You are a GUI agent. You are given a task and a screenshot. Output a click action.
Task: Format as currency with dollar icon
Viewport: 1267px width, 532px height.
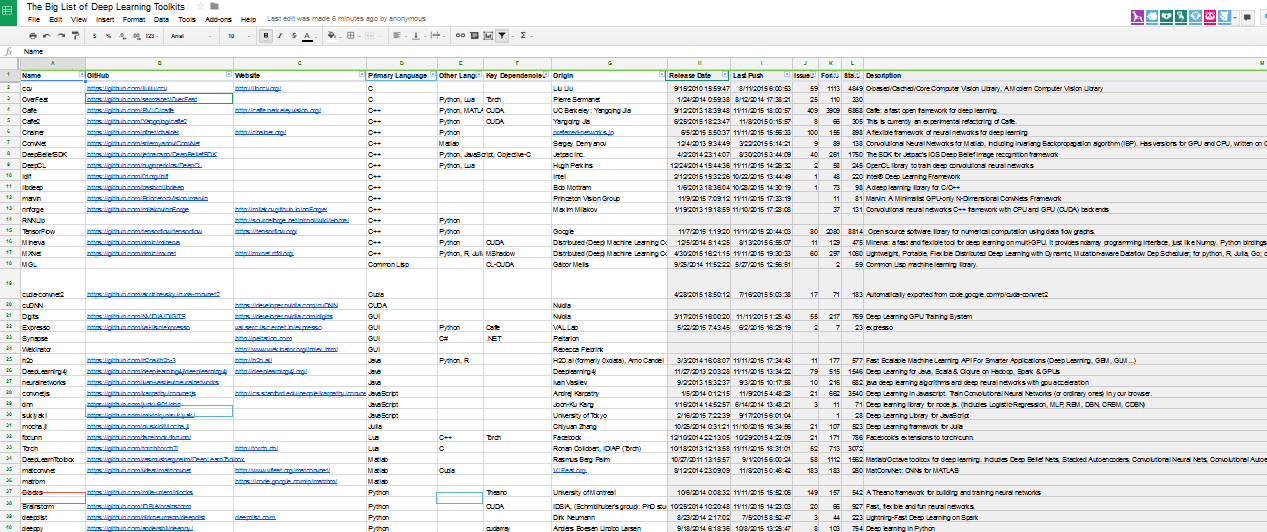pyautogui.click(x=94, y=36)
